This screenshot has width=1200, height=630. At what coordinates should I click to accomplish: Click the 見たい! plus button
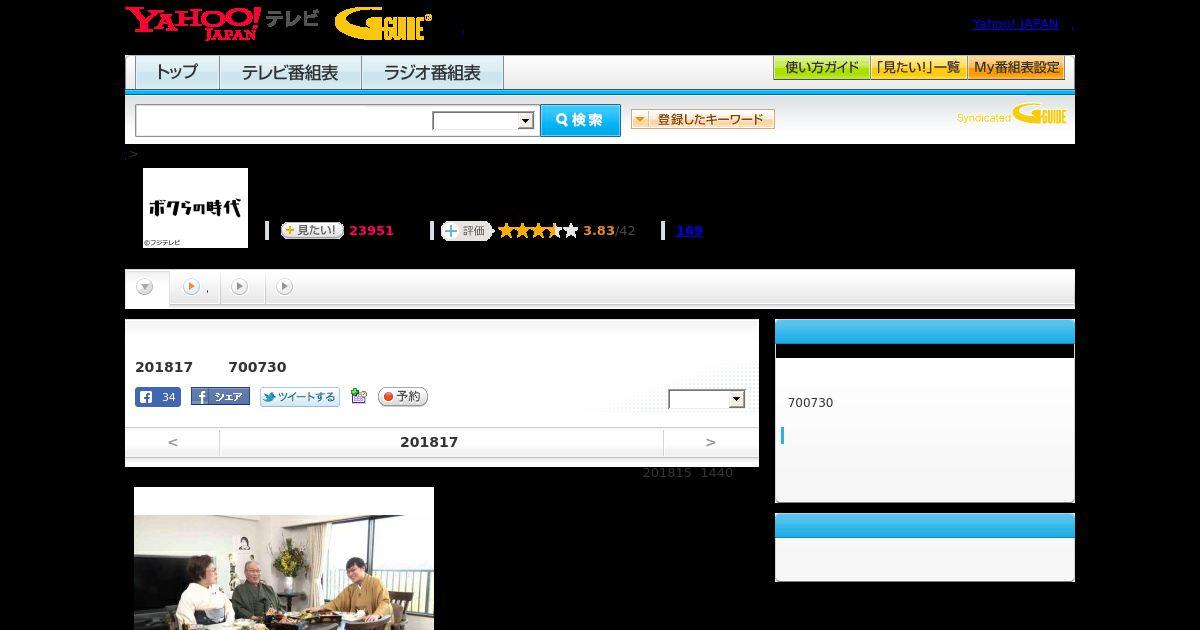point(312,230)
